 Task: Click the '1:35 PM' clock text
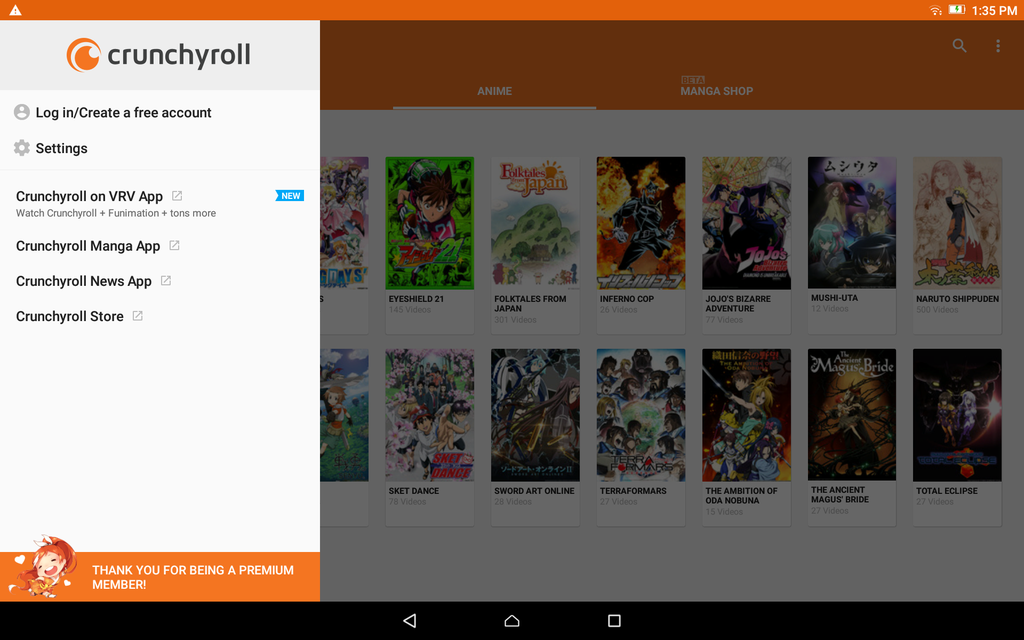[x=994, y=10]
